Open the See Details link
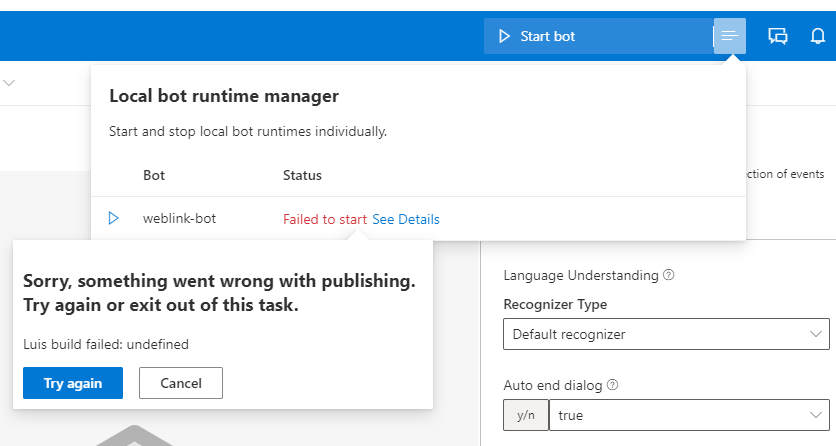836x446 pixels. click(406, 219)
